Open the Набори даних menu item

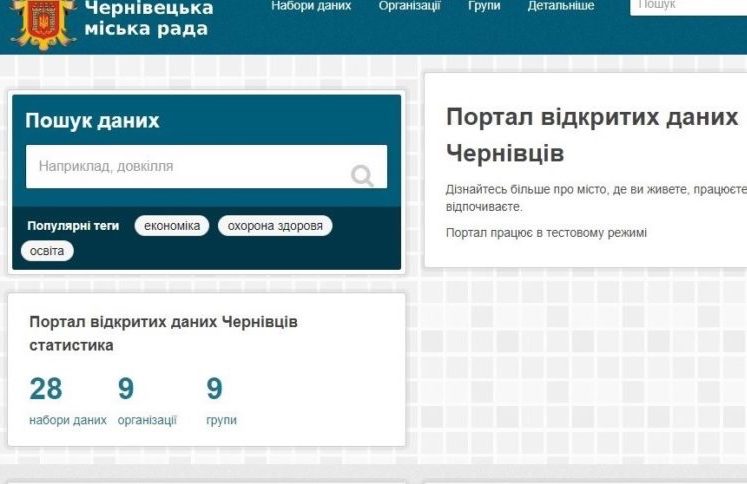click(311, 6)
